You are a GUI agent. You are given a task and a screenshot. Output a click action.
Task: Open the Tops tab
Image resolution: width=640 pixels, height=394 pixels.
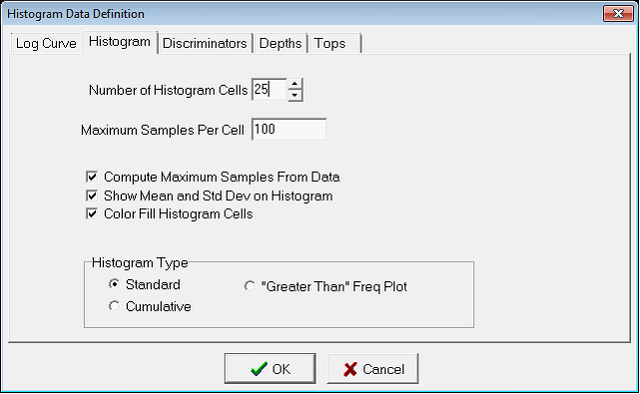(x=334, y=43)
